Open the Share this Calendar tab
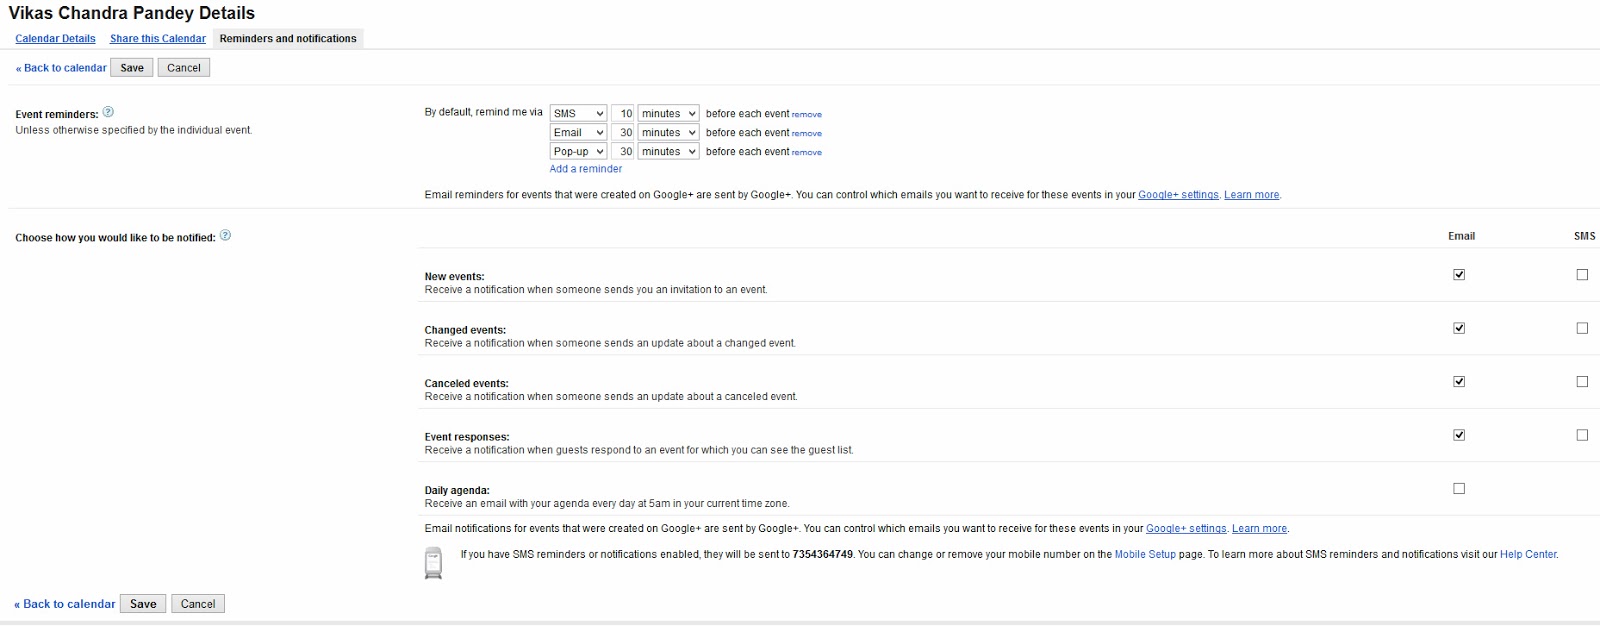This screenshot has width=1600, height=626. tap(158, 39)
